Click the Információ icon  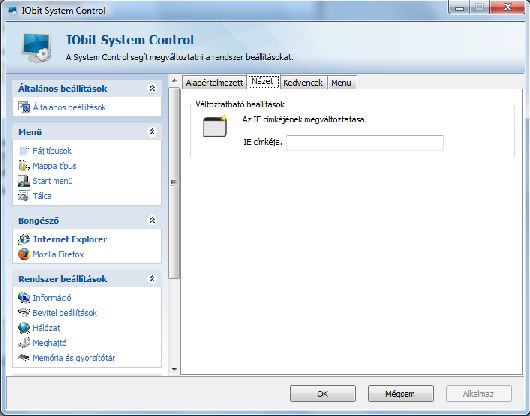coord(24,298)
